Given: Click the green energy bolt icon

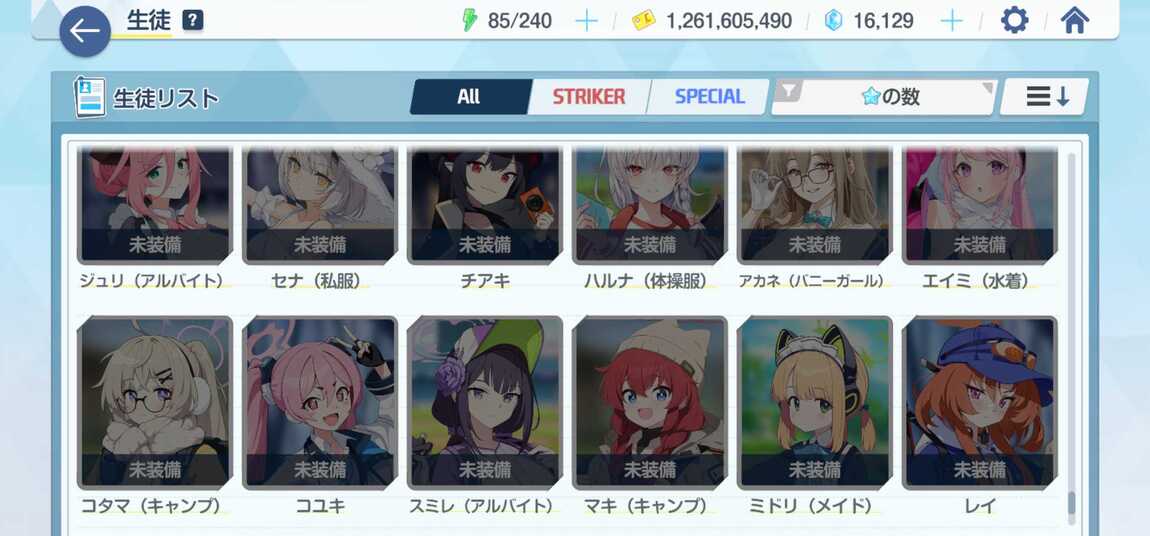Looking at the screenshot, I should point(469,21).
